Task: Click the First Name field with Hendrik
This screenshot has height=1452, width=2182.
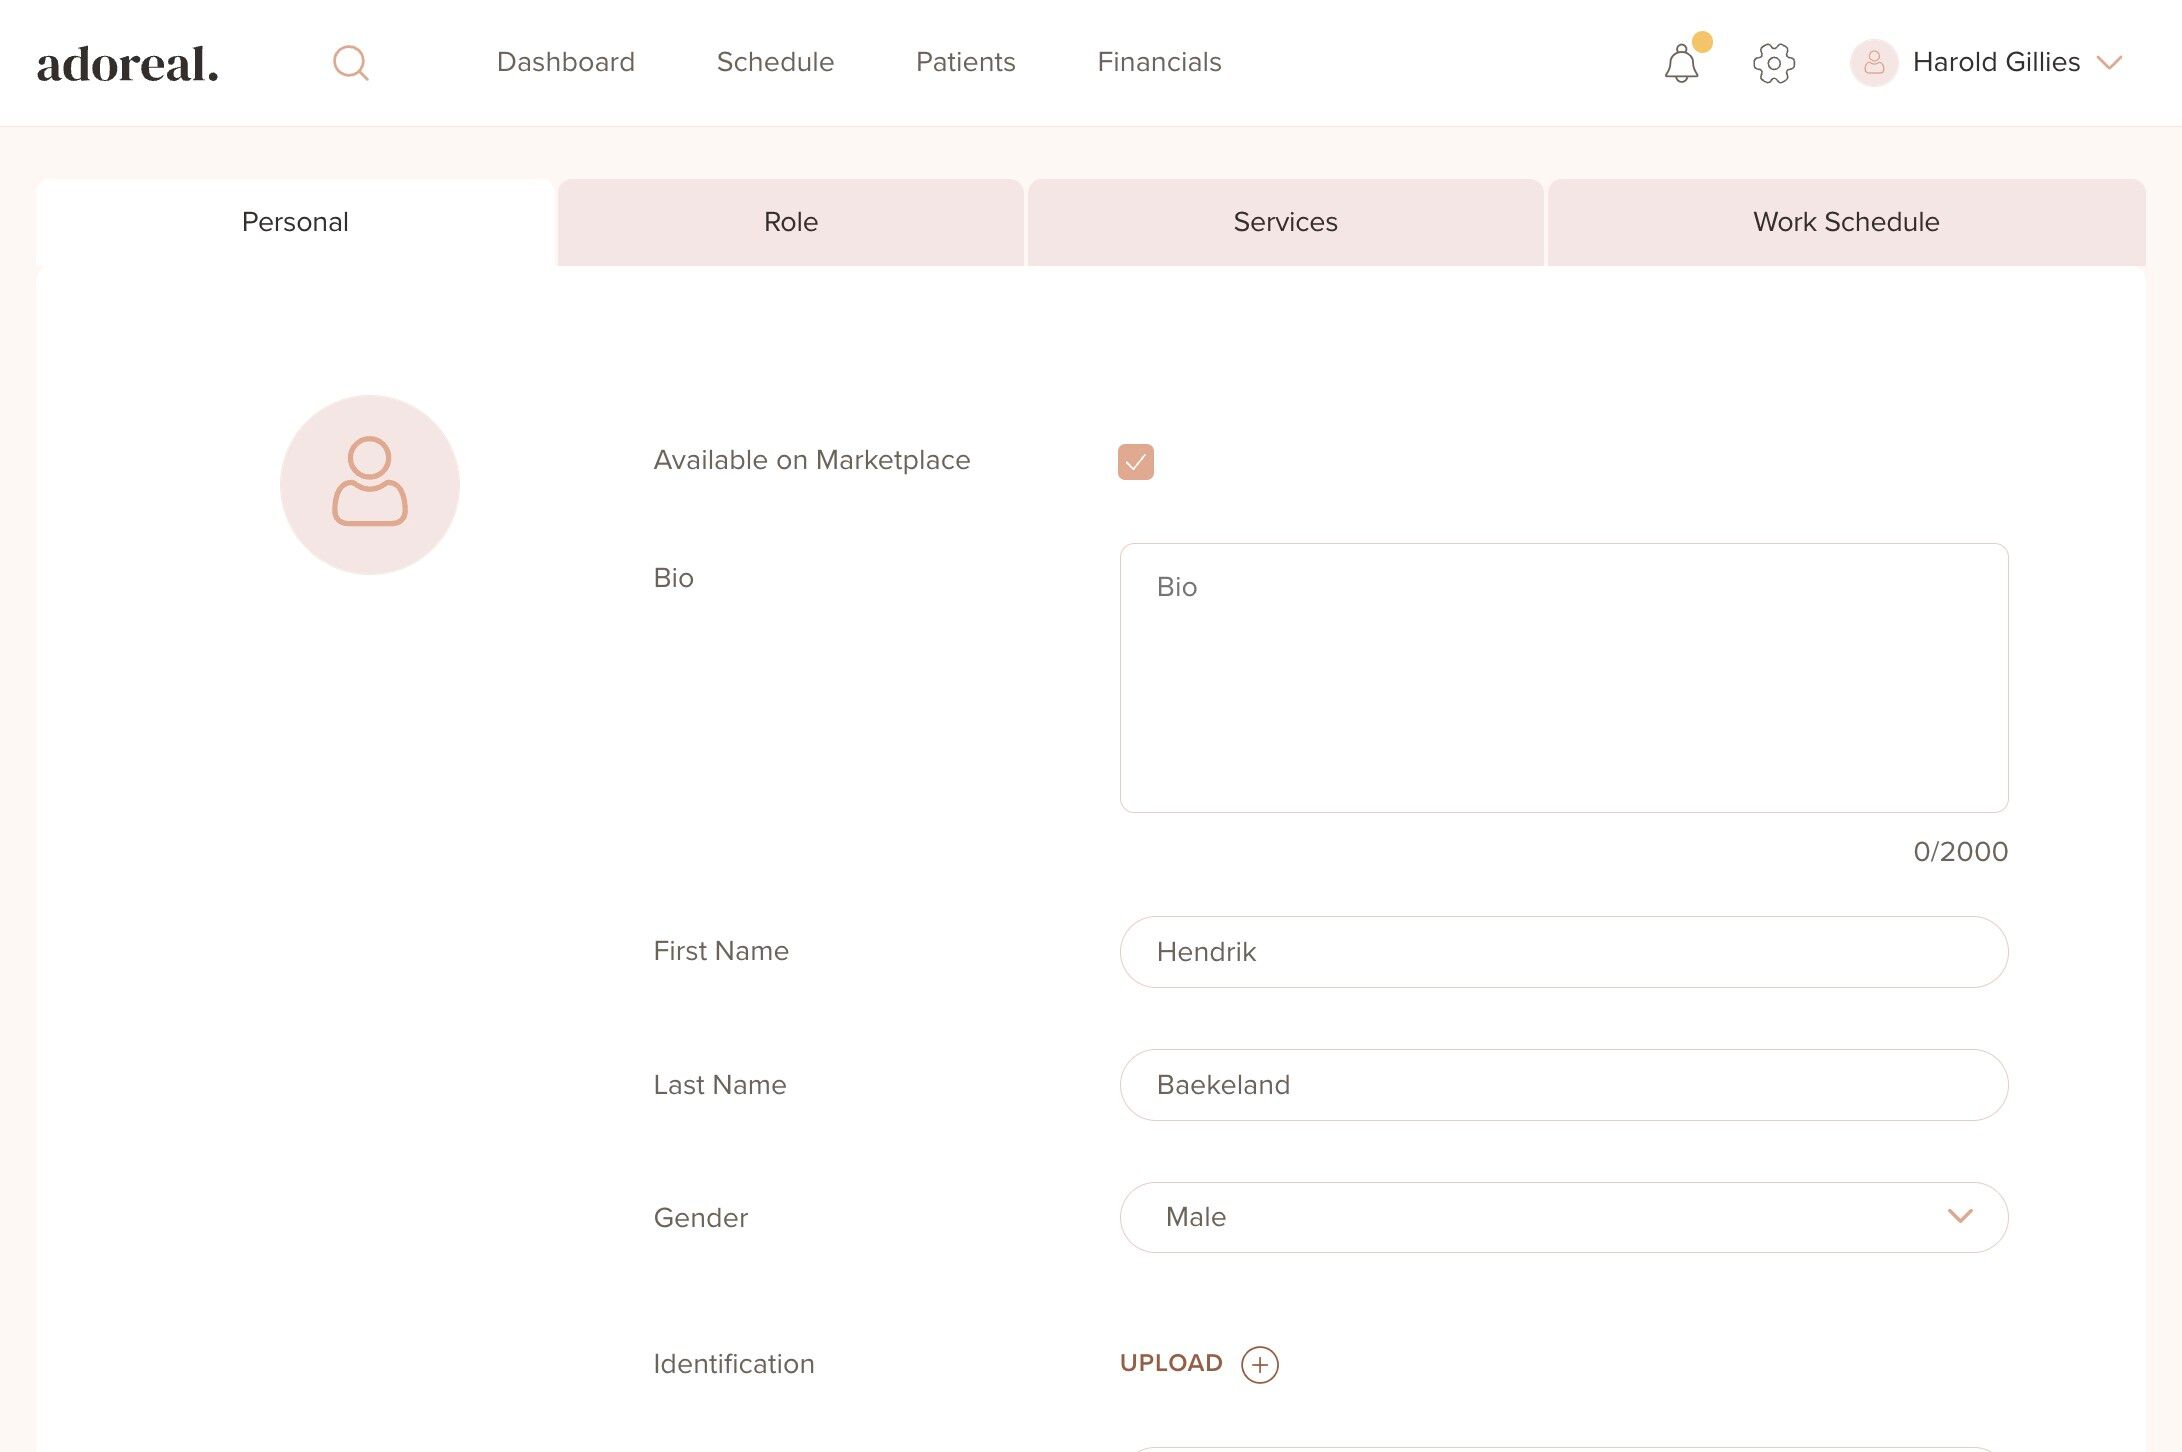Action: click(x=1563, y=952)
